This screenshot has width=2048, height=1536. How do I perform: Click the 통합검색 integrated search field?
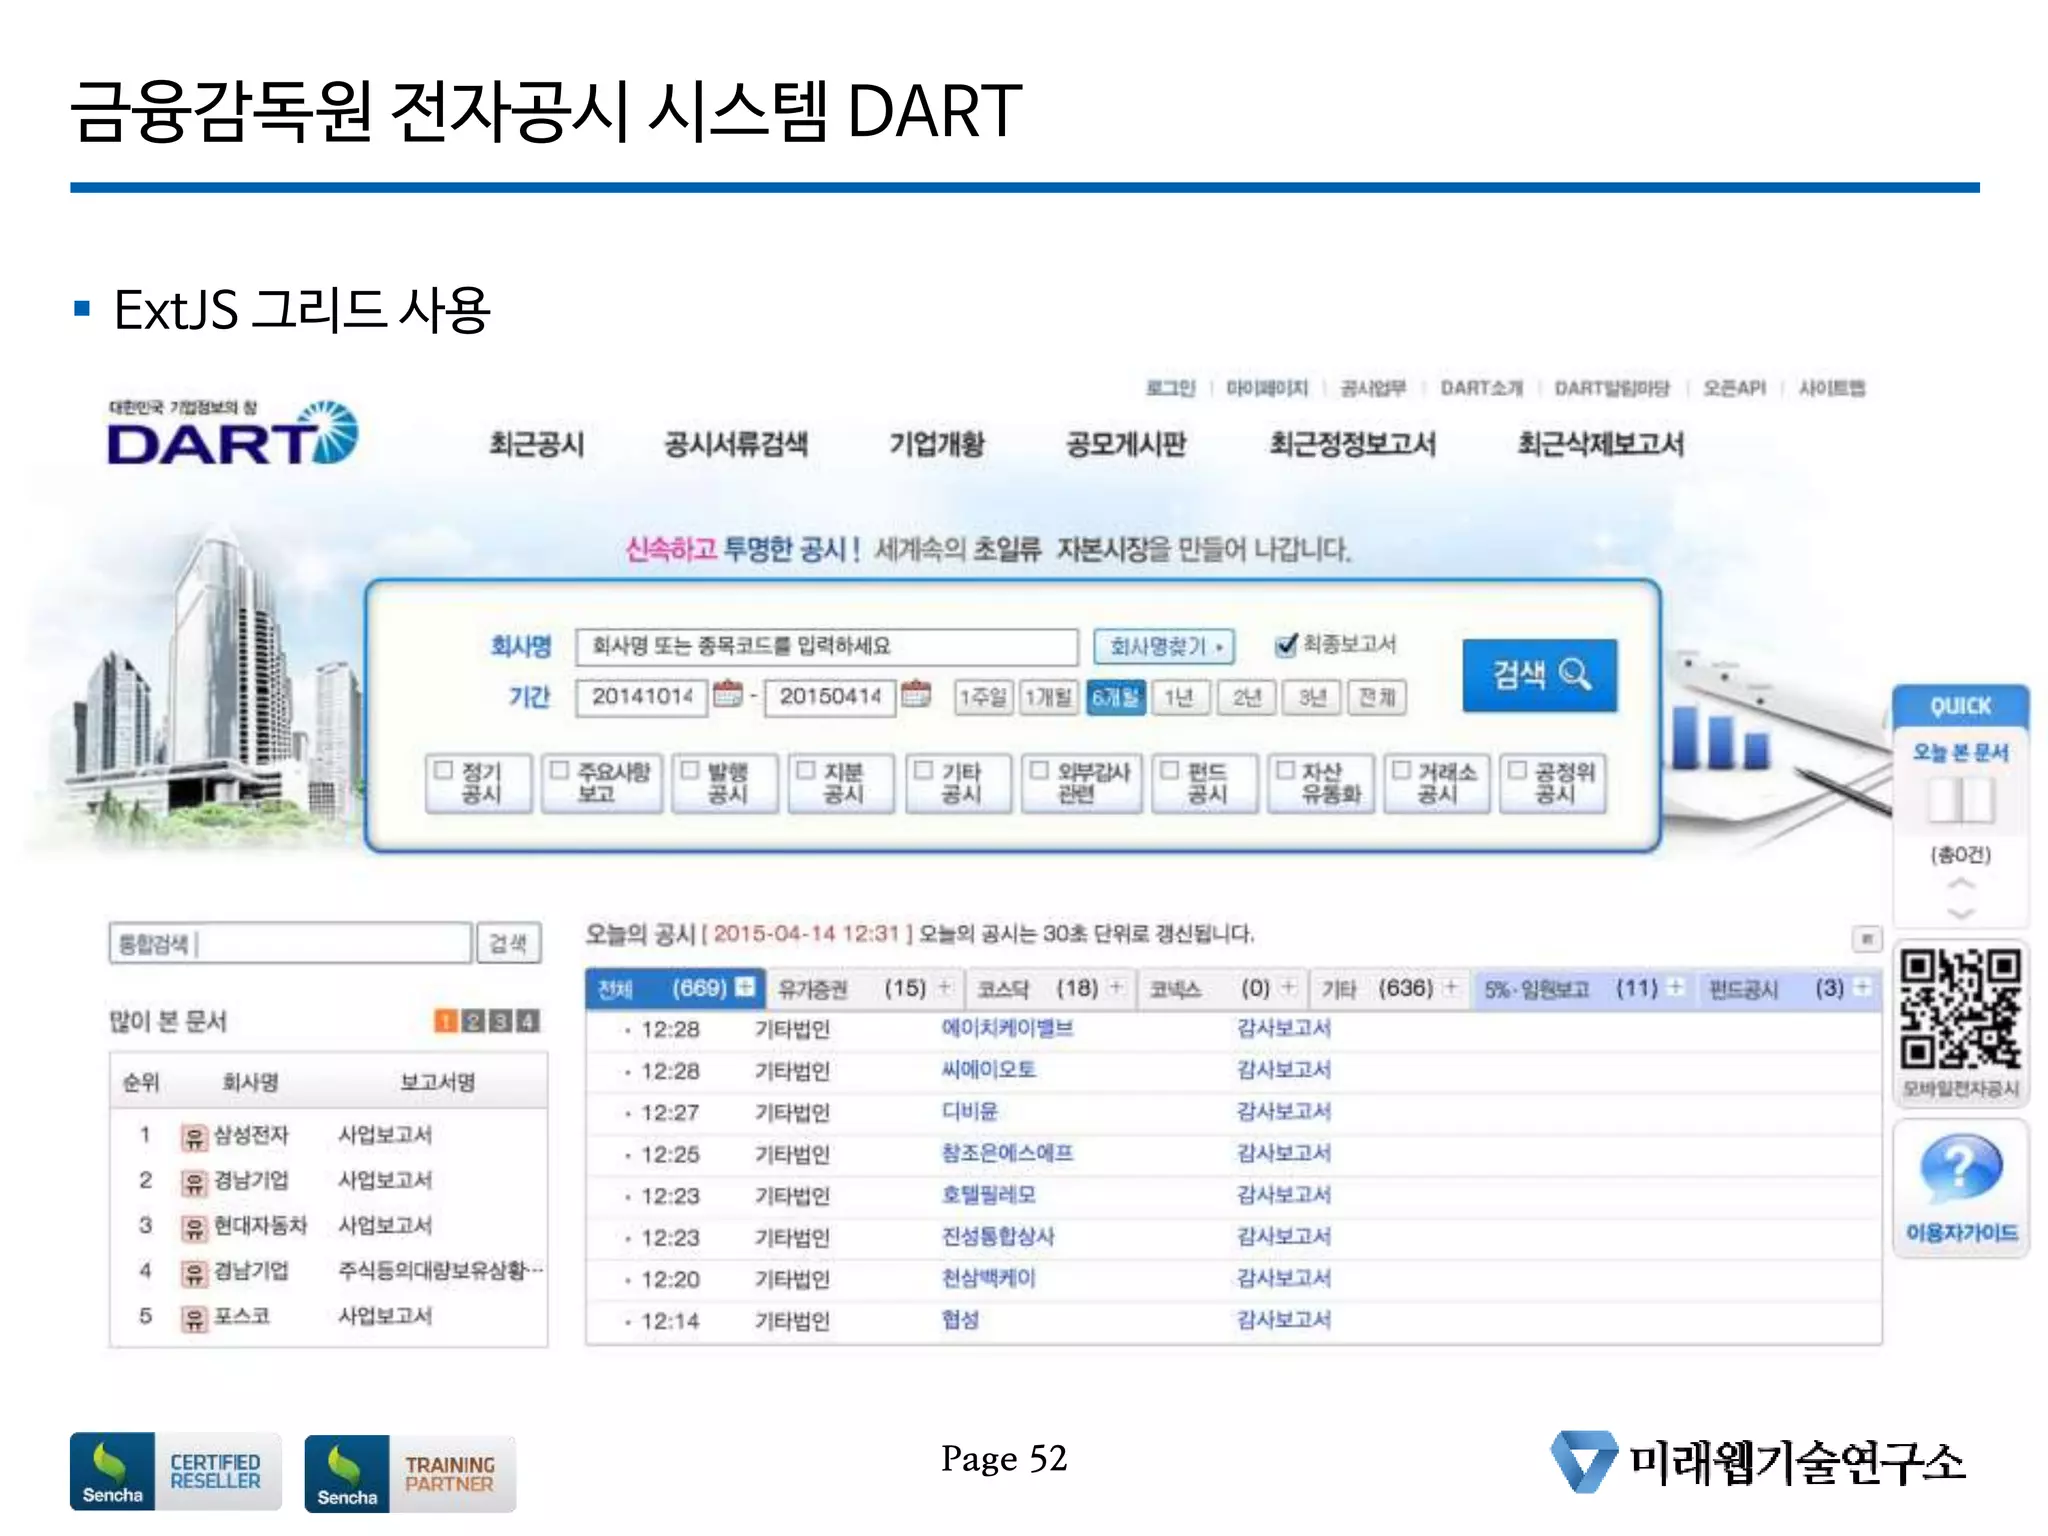(290, 943)
